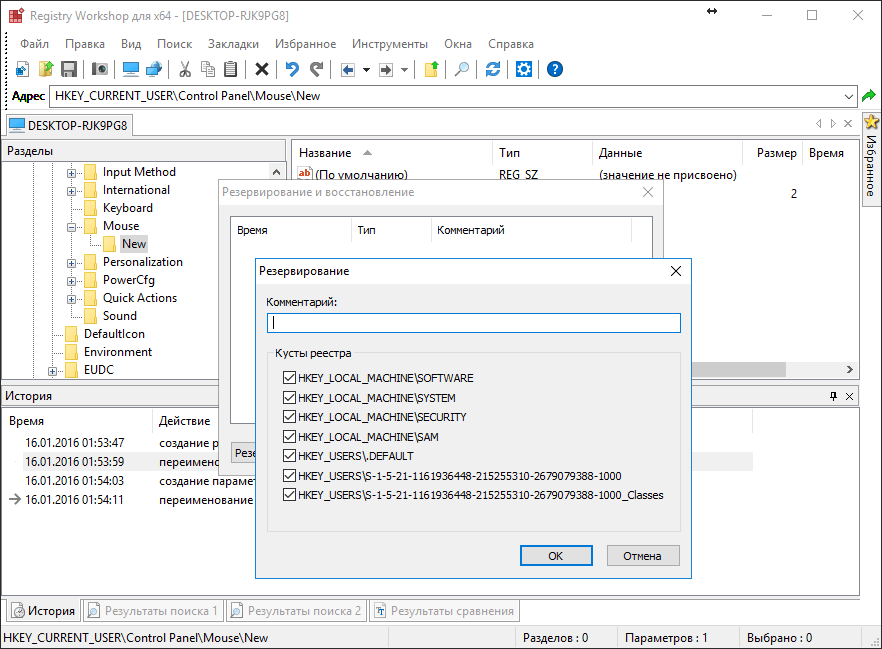Viewport: 882px width, 649px height.
Task: Open settings with the gear icon
Action: point(524,69)
